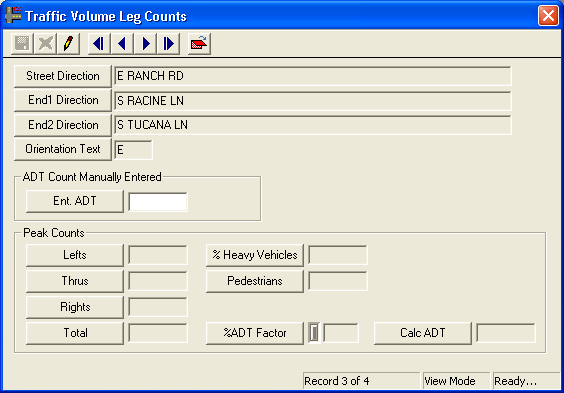Click the white Ent. ADT input box
The width and height of the screenshot is (564, 393).
158,202
